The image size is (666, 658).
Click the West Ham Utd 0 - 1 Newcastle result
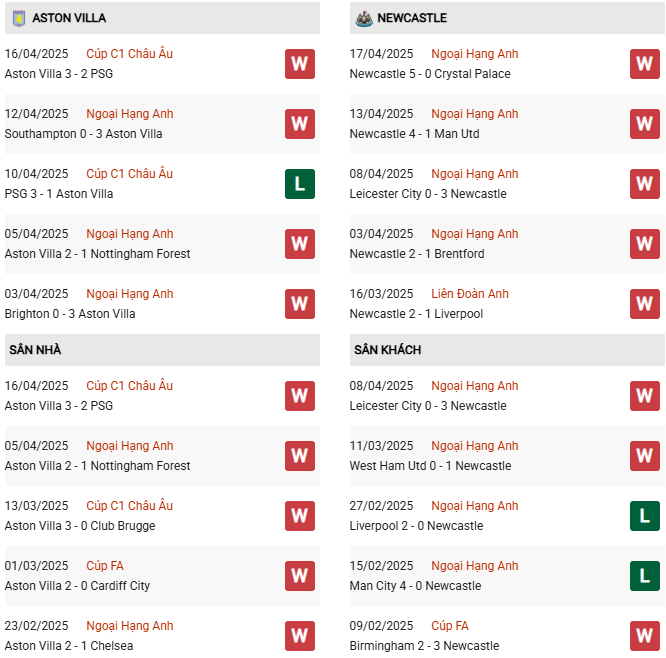(430, 466)
